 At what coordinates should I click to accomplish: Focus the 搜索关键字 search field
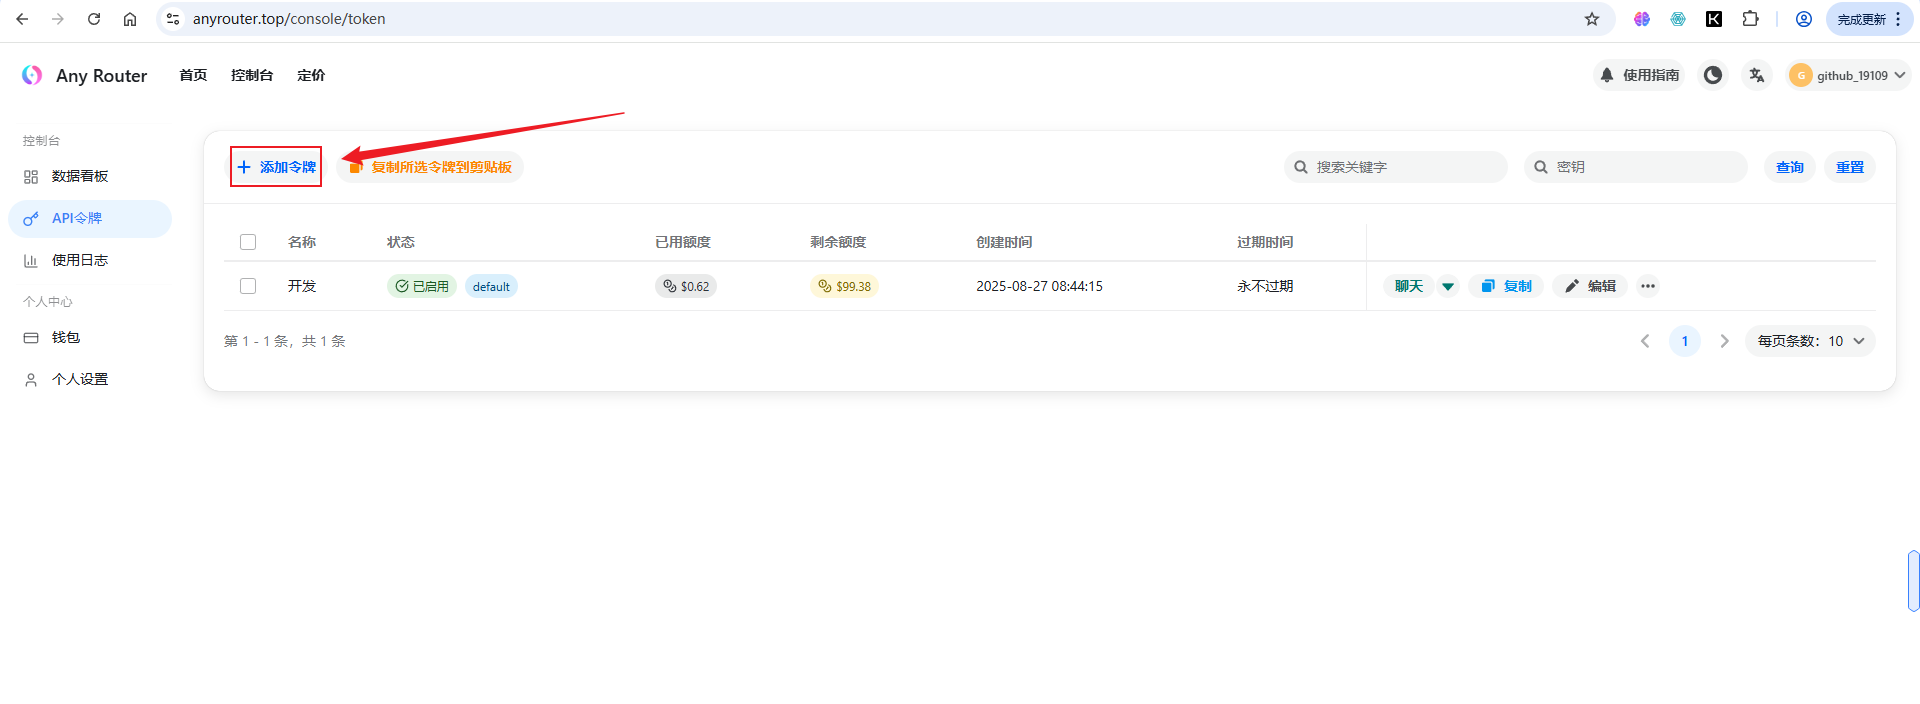pos(1396,167)
